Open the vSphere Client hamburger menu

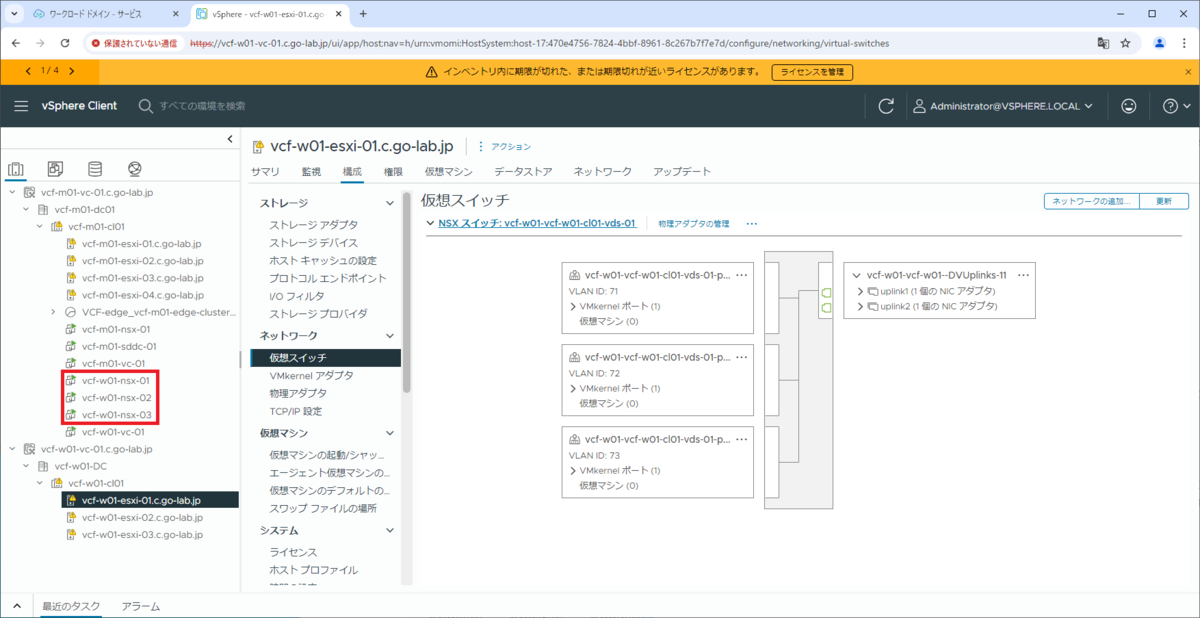tap(21, 106)
